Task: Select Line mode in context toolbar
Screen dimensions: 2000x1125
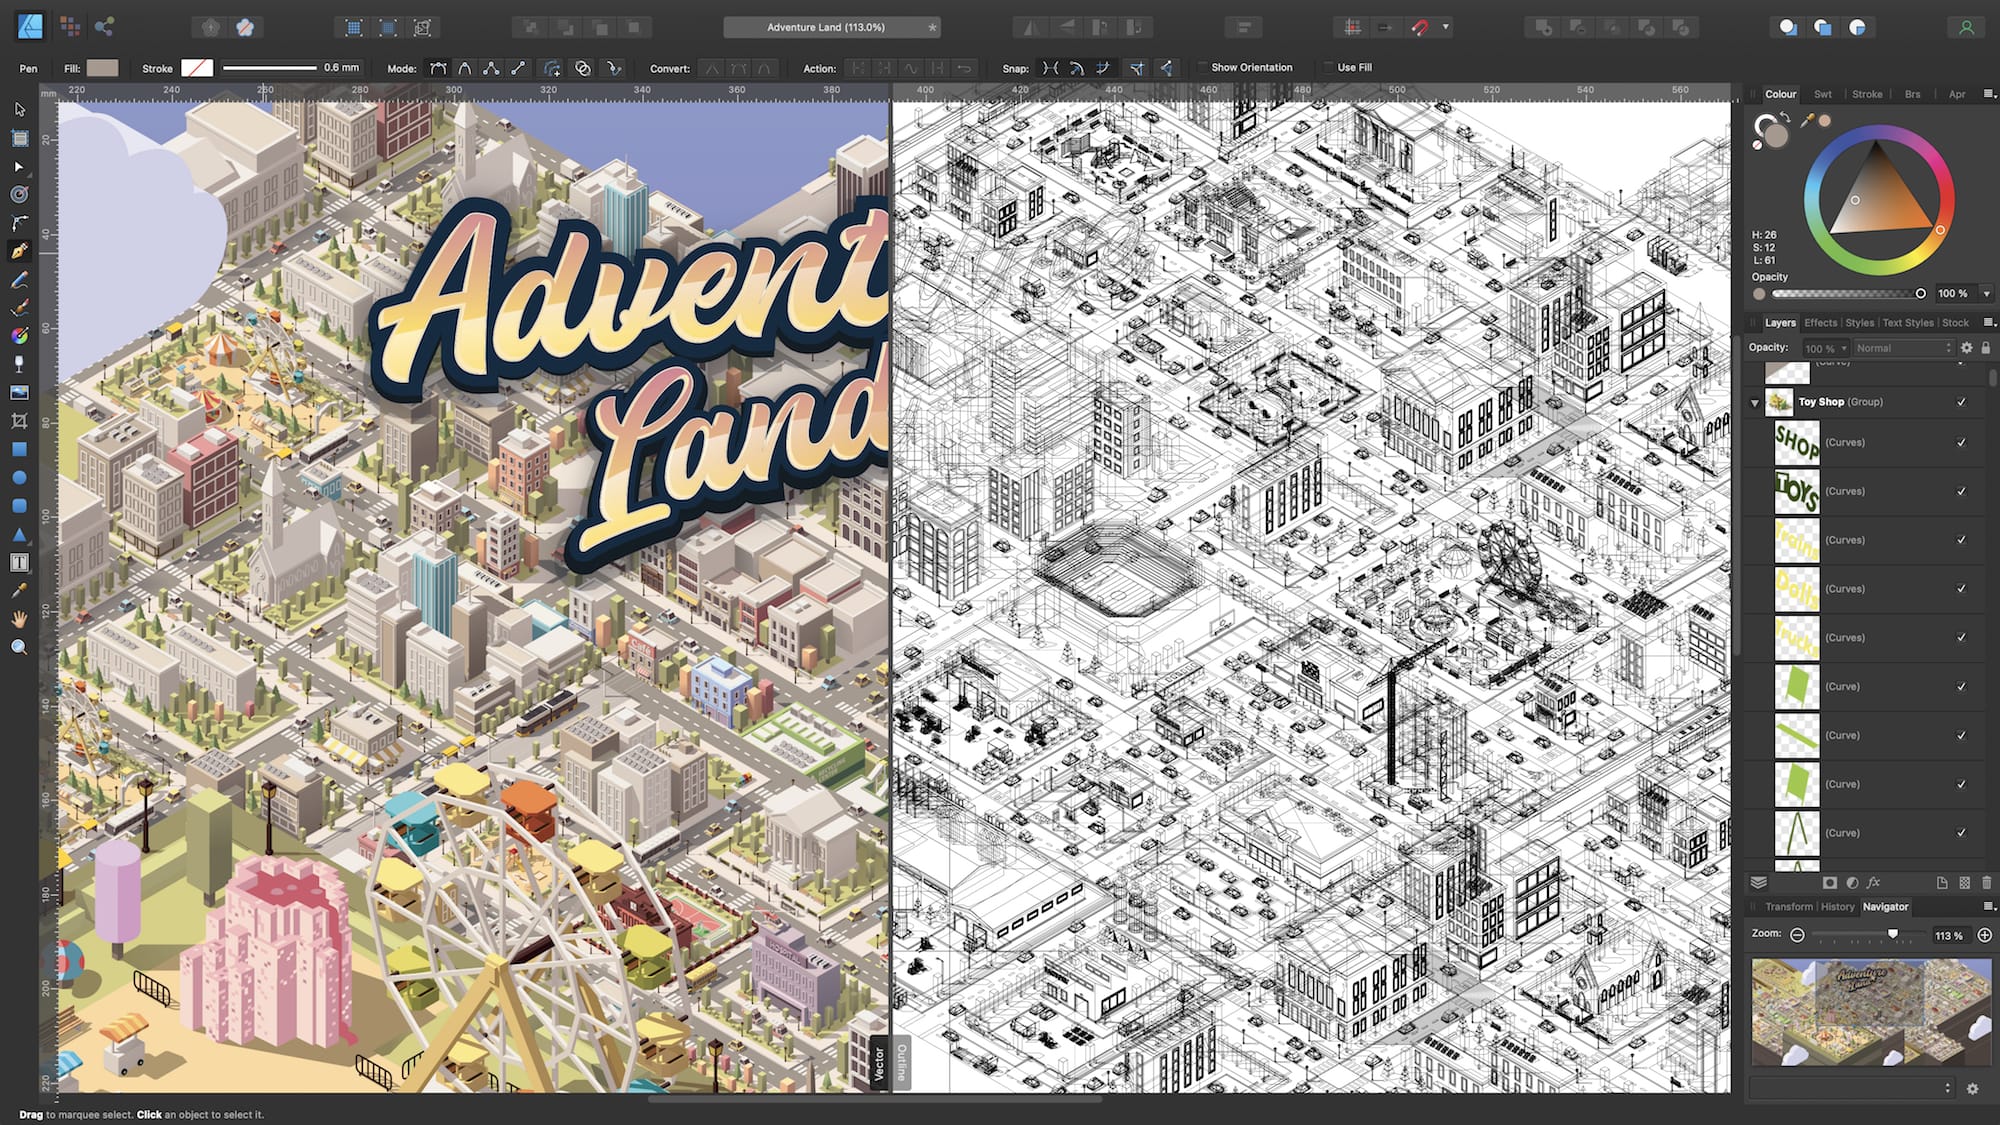Action: coord(518,68)
